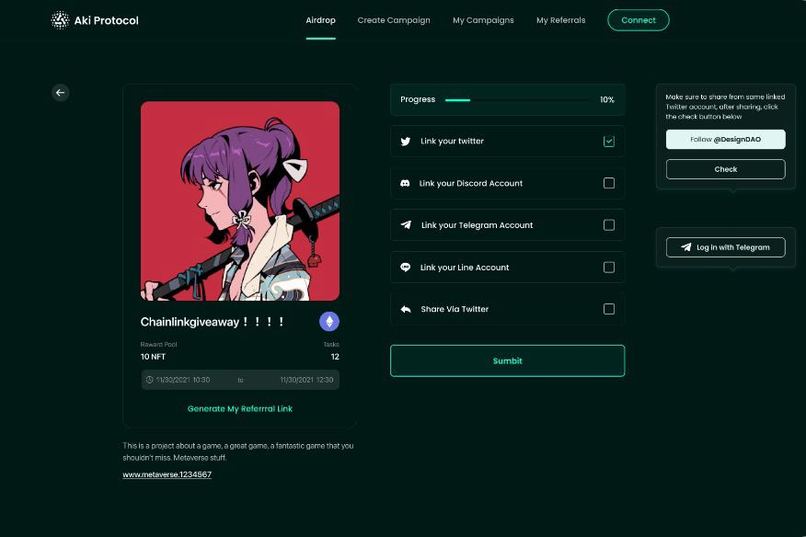Click the Sumbit button
The height and width of the screenshot is (537, 806).
coord(507,361)
